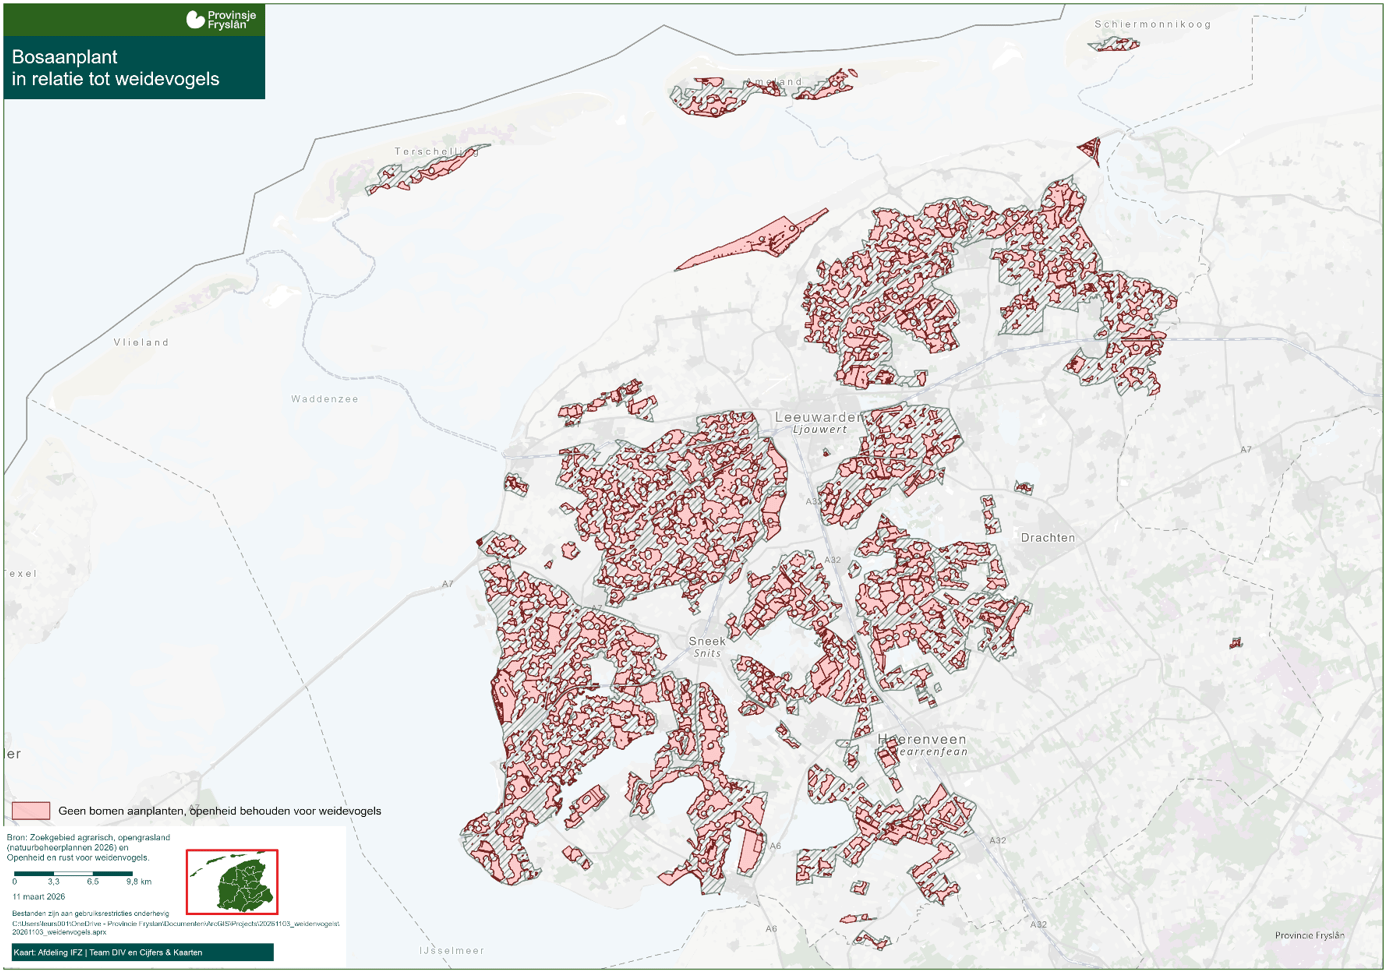This screenshot has height=974, width=1389.
Task: Click the Drachten city label
Action: tap(1047, 538)
